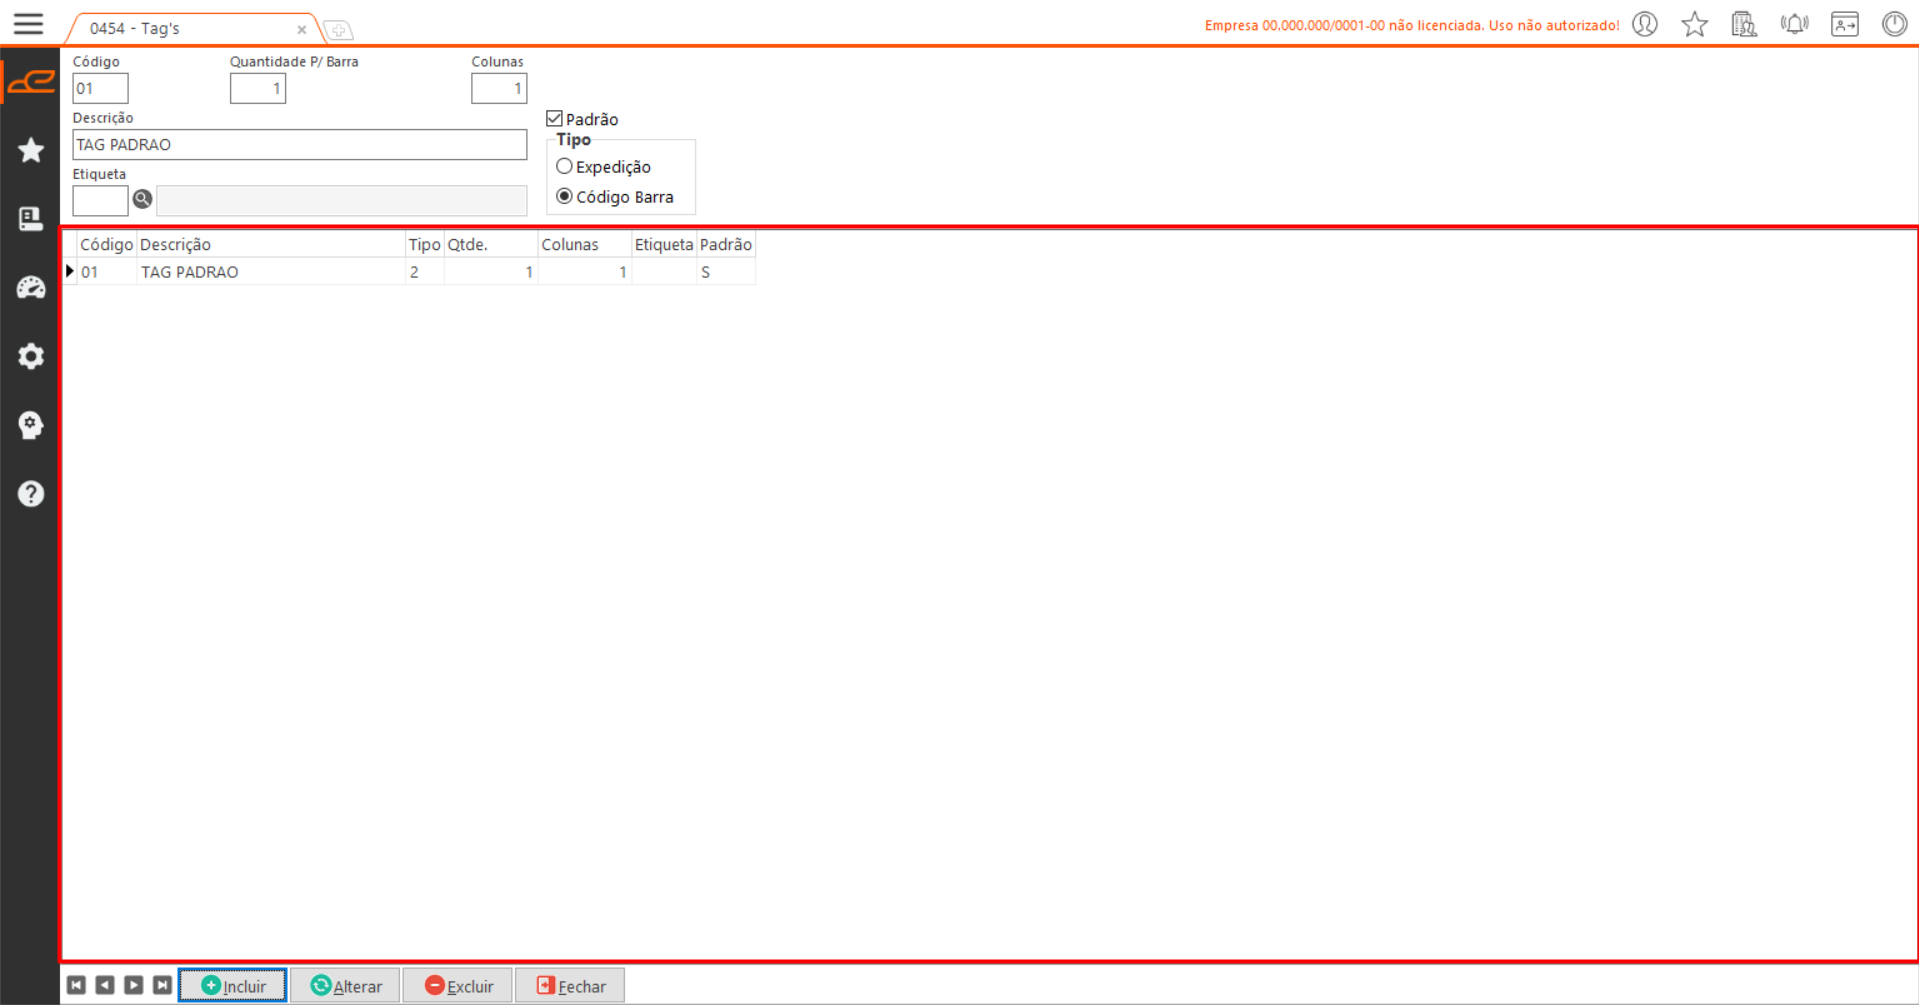This screenshot has height=1005, width=1919.
Task: Open settings gear in sidebar
Action: point(31,357)
